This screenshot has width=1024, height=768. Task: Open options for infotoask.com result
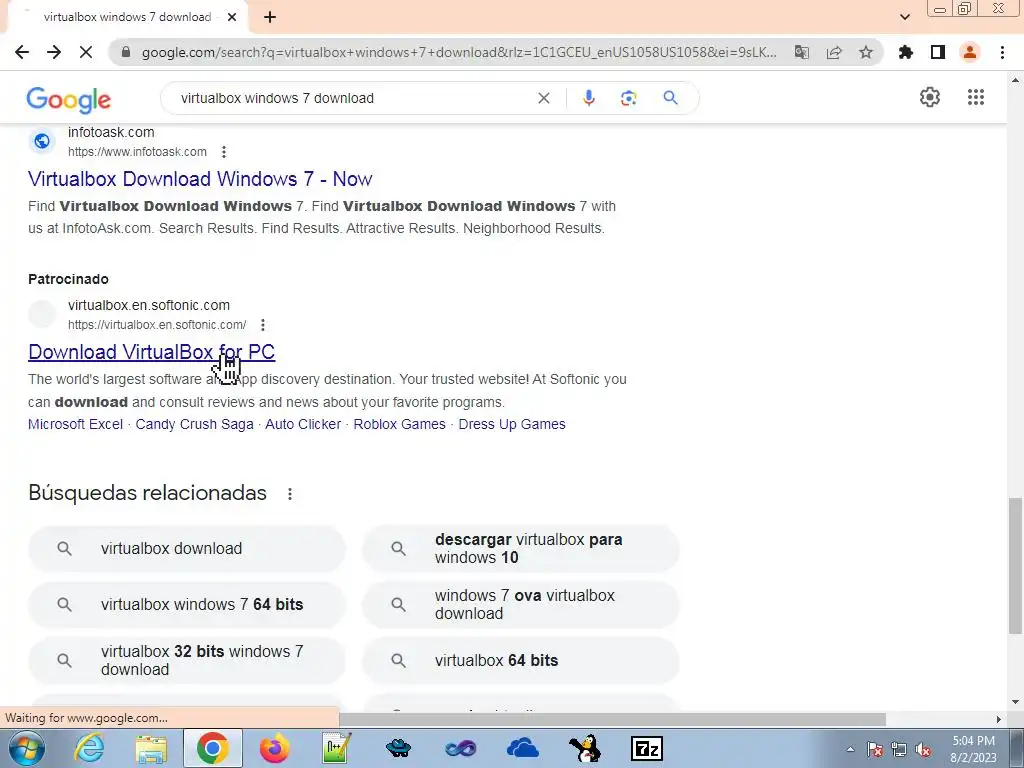[224, 152]
